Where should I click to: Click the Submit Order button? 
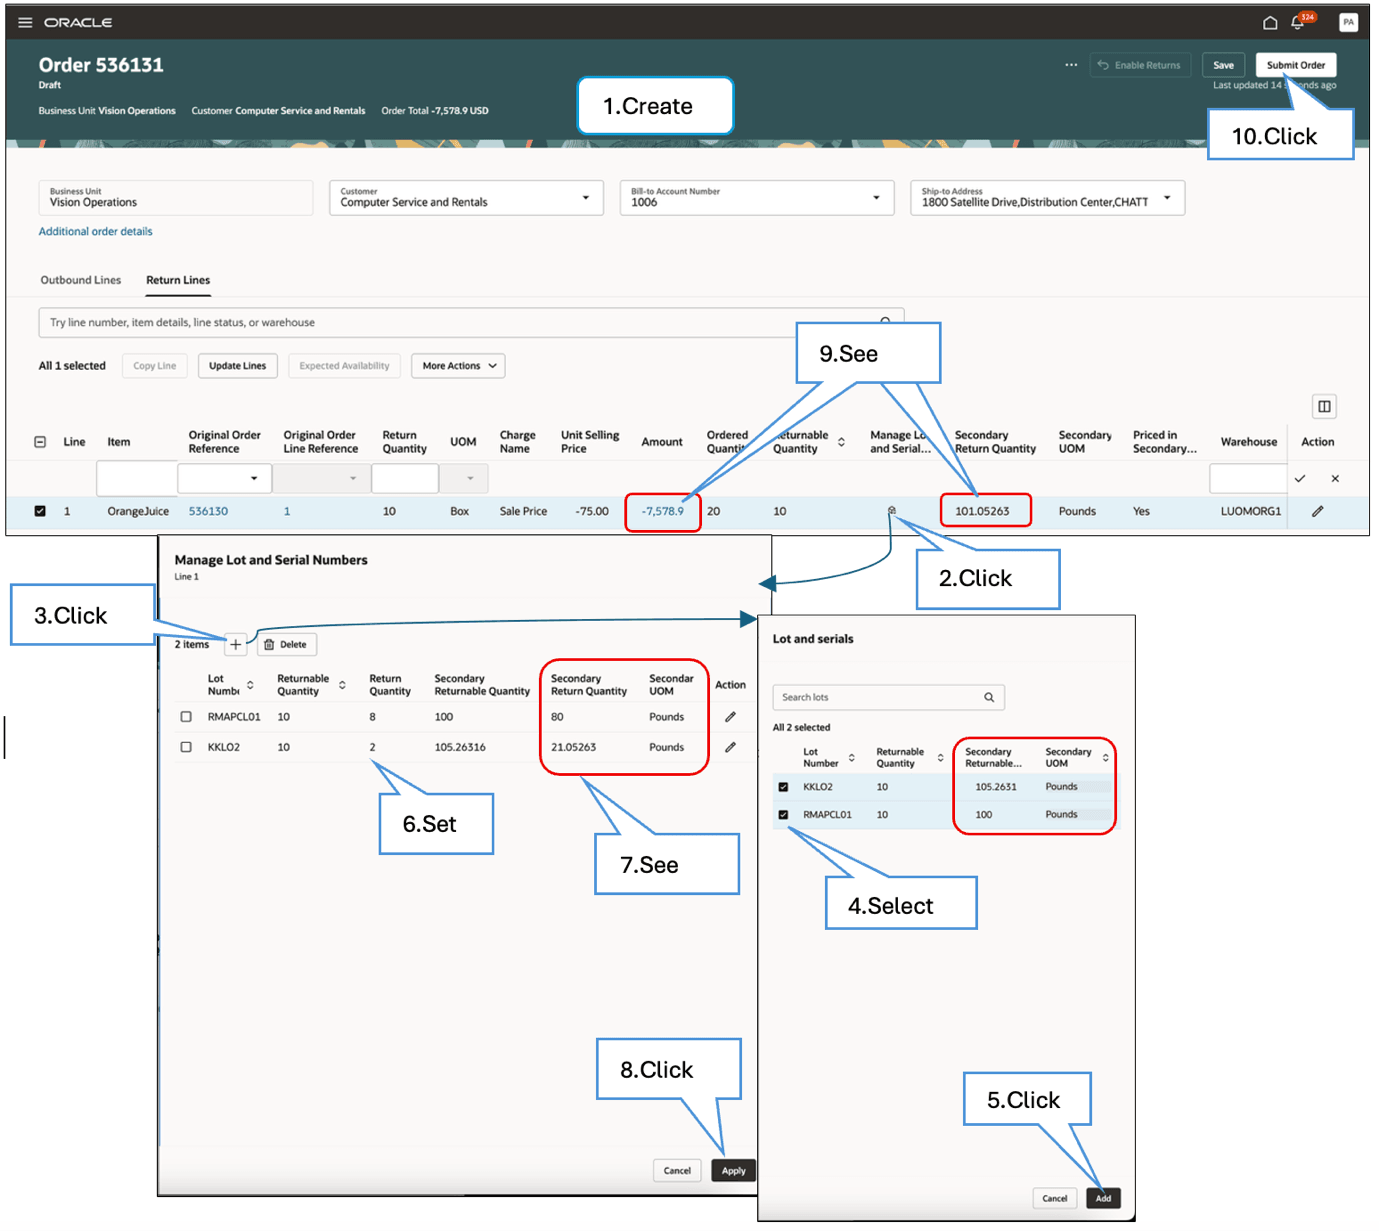click(x=1296, y=65)
